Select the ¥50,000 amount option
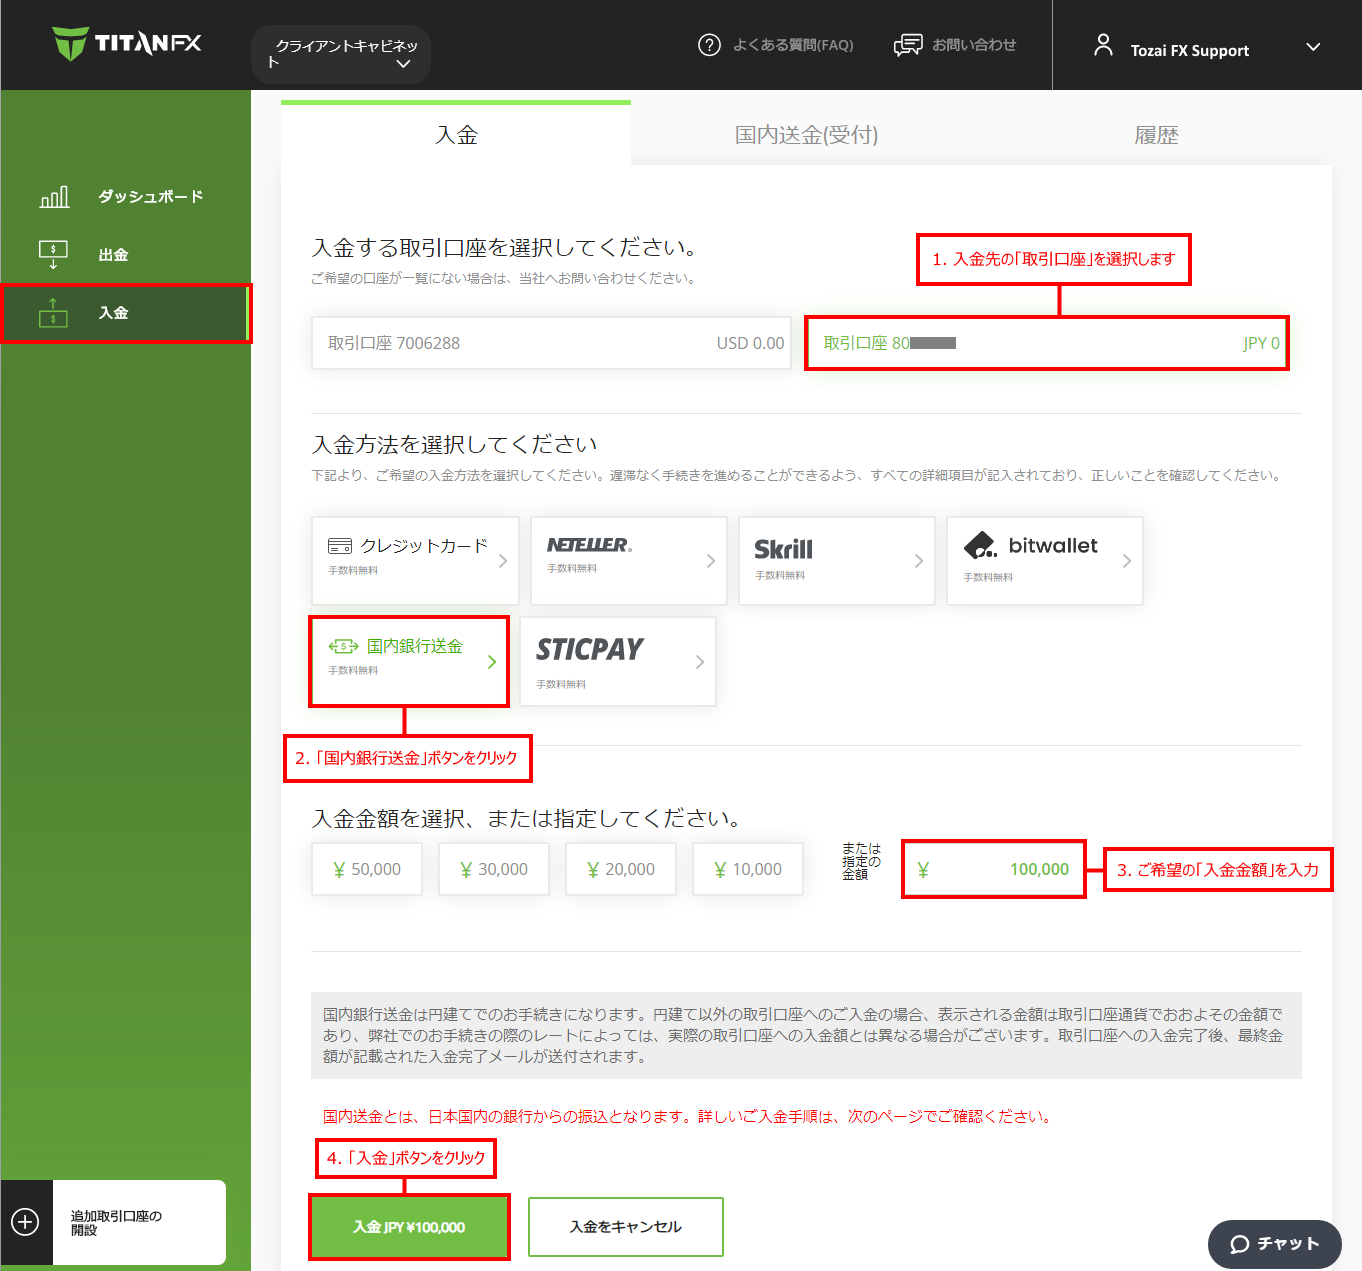 pyautogui.click(x=366, y=869)
